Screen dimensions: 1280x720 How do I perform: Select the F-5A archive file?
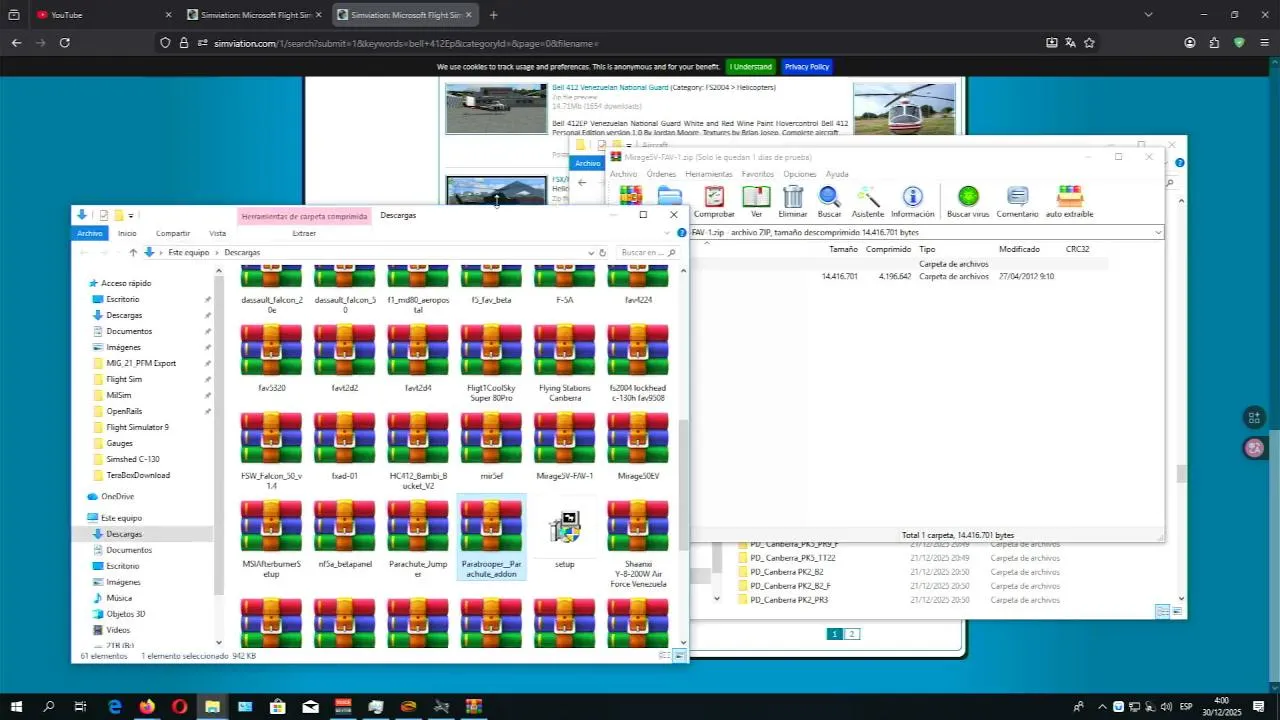point(565,286)
